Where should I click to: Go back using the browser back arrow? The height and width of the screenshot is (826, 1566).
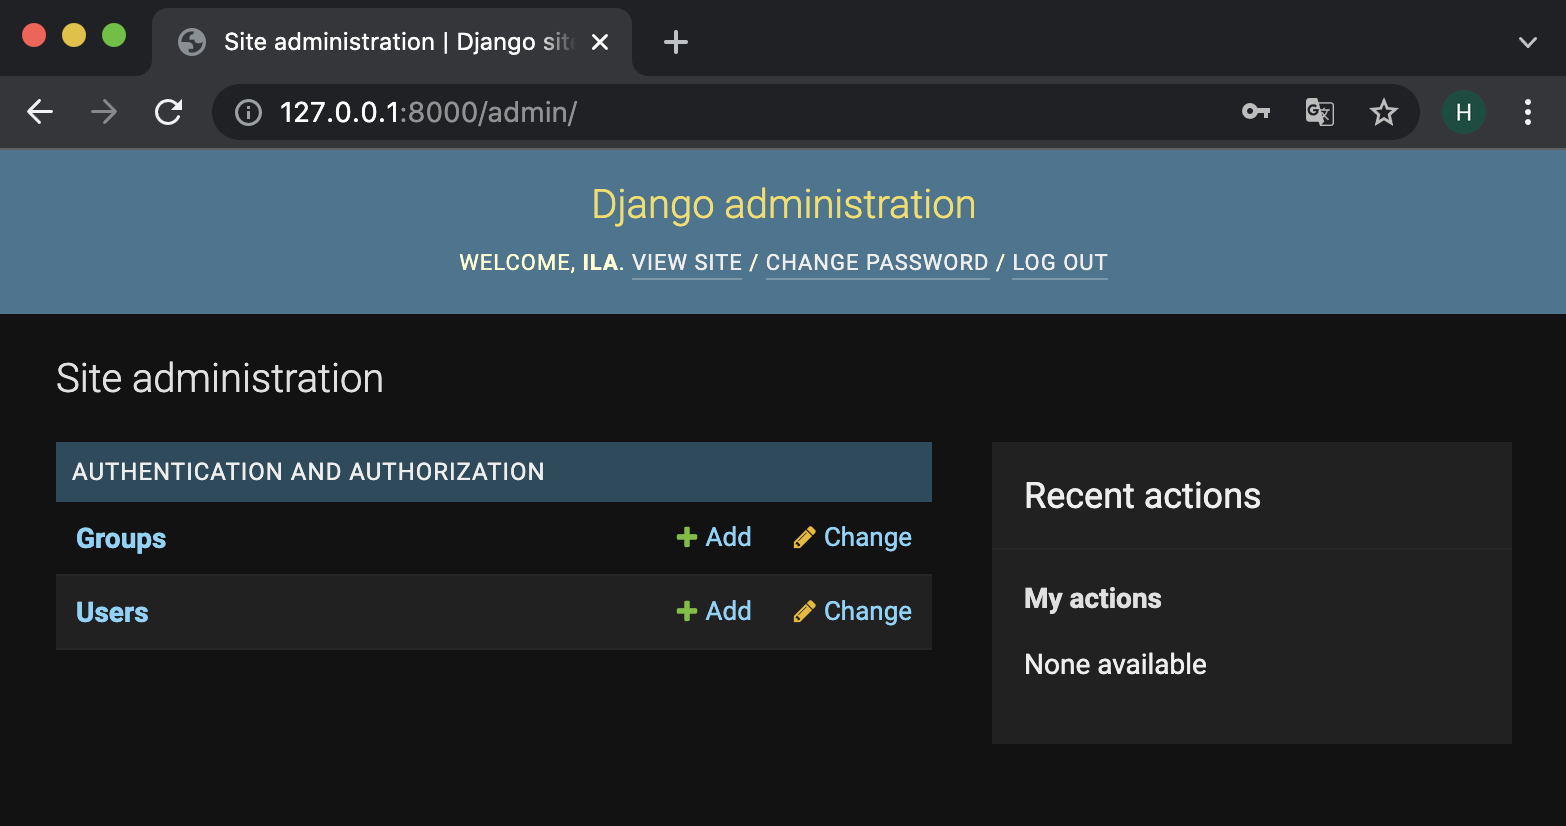(40, 112)
